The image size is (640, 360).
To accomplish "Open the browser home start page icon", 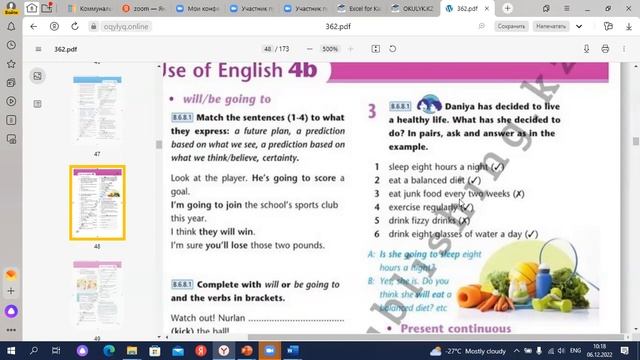I will [x=31, y=8].
